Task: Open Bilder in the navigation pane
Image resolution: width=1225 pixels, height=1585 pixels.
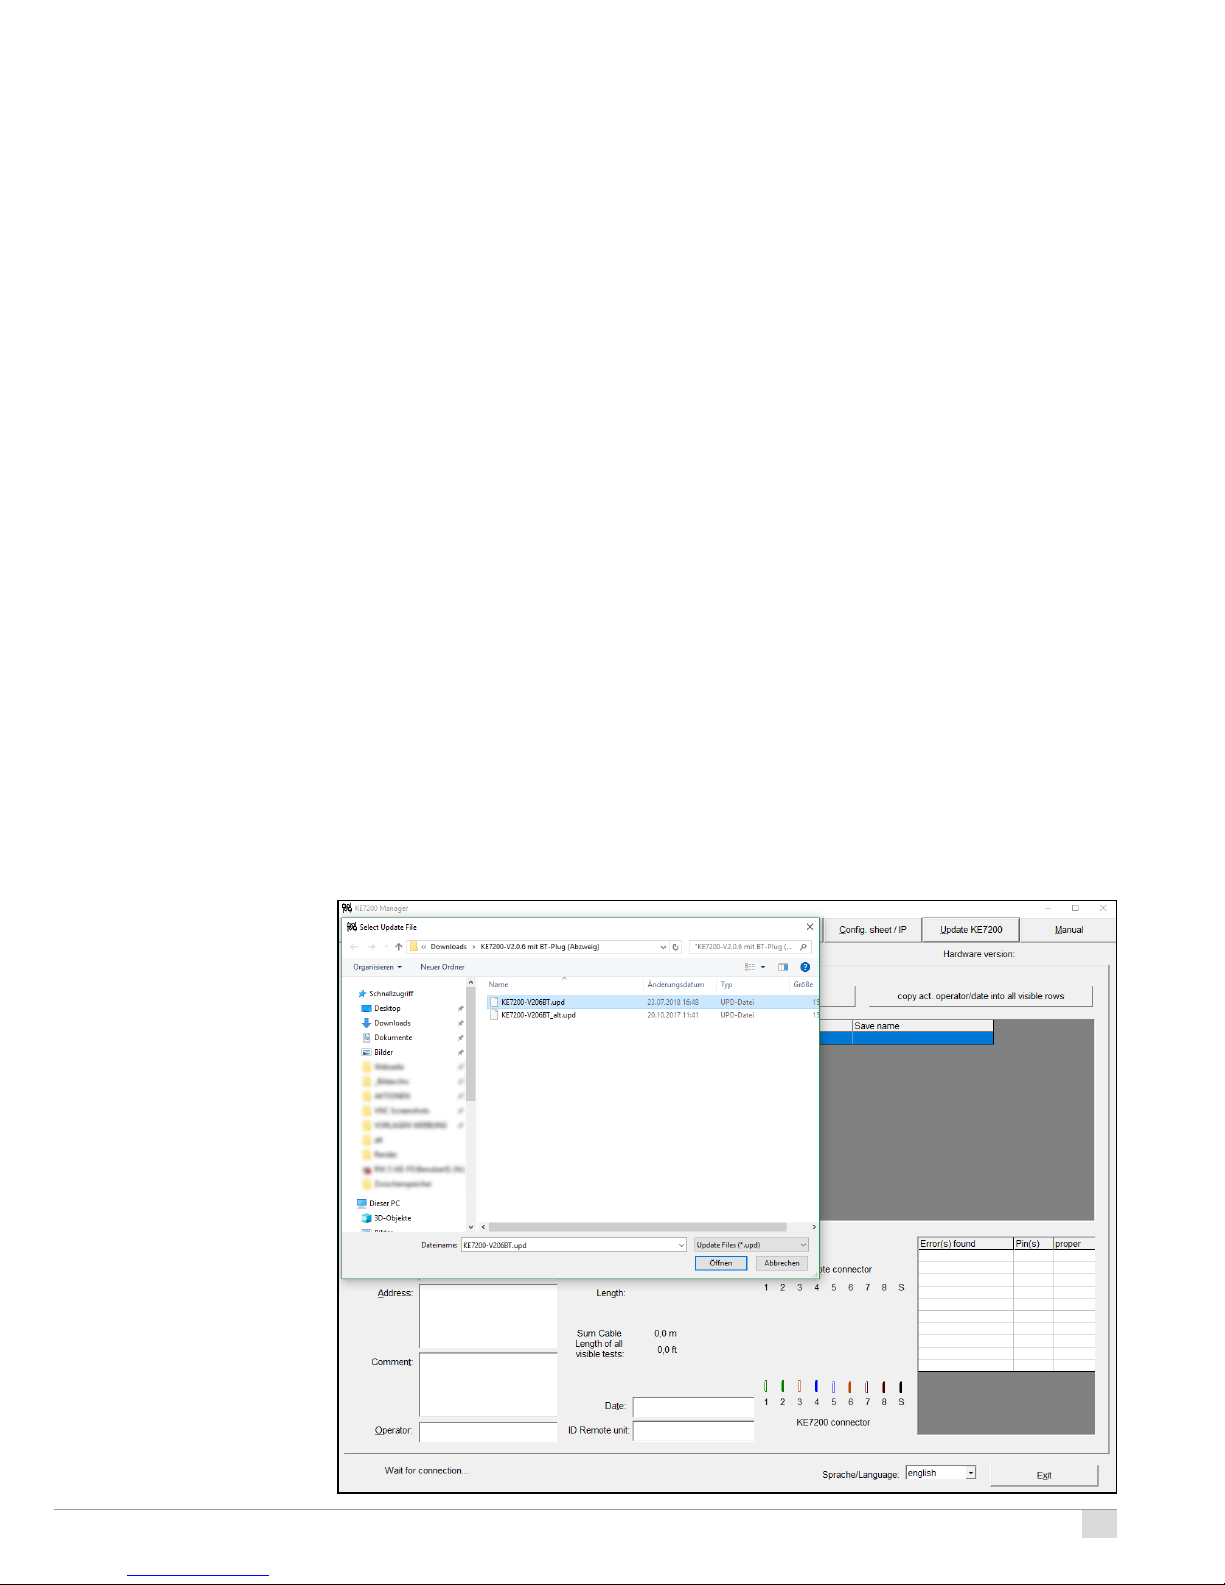Action: [383, 1052]
